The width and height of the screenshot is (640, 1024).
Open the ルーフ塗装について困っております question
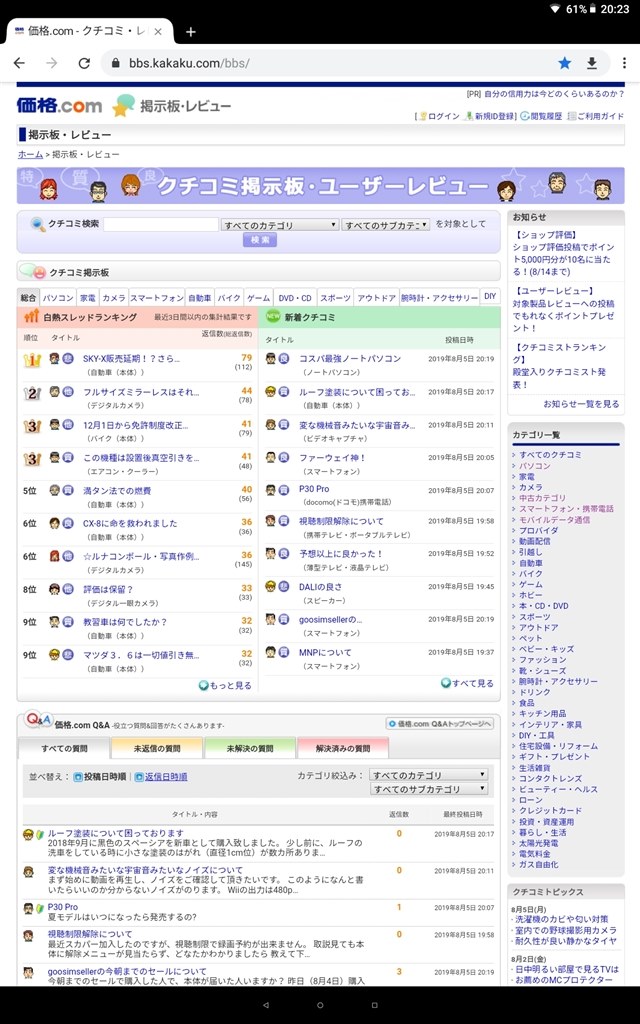(116, 833)
